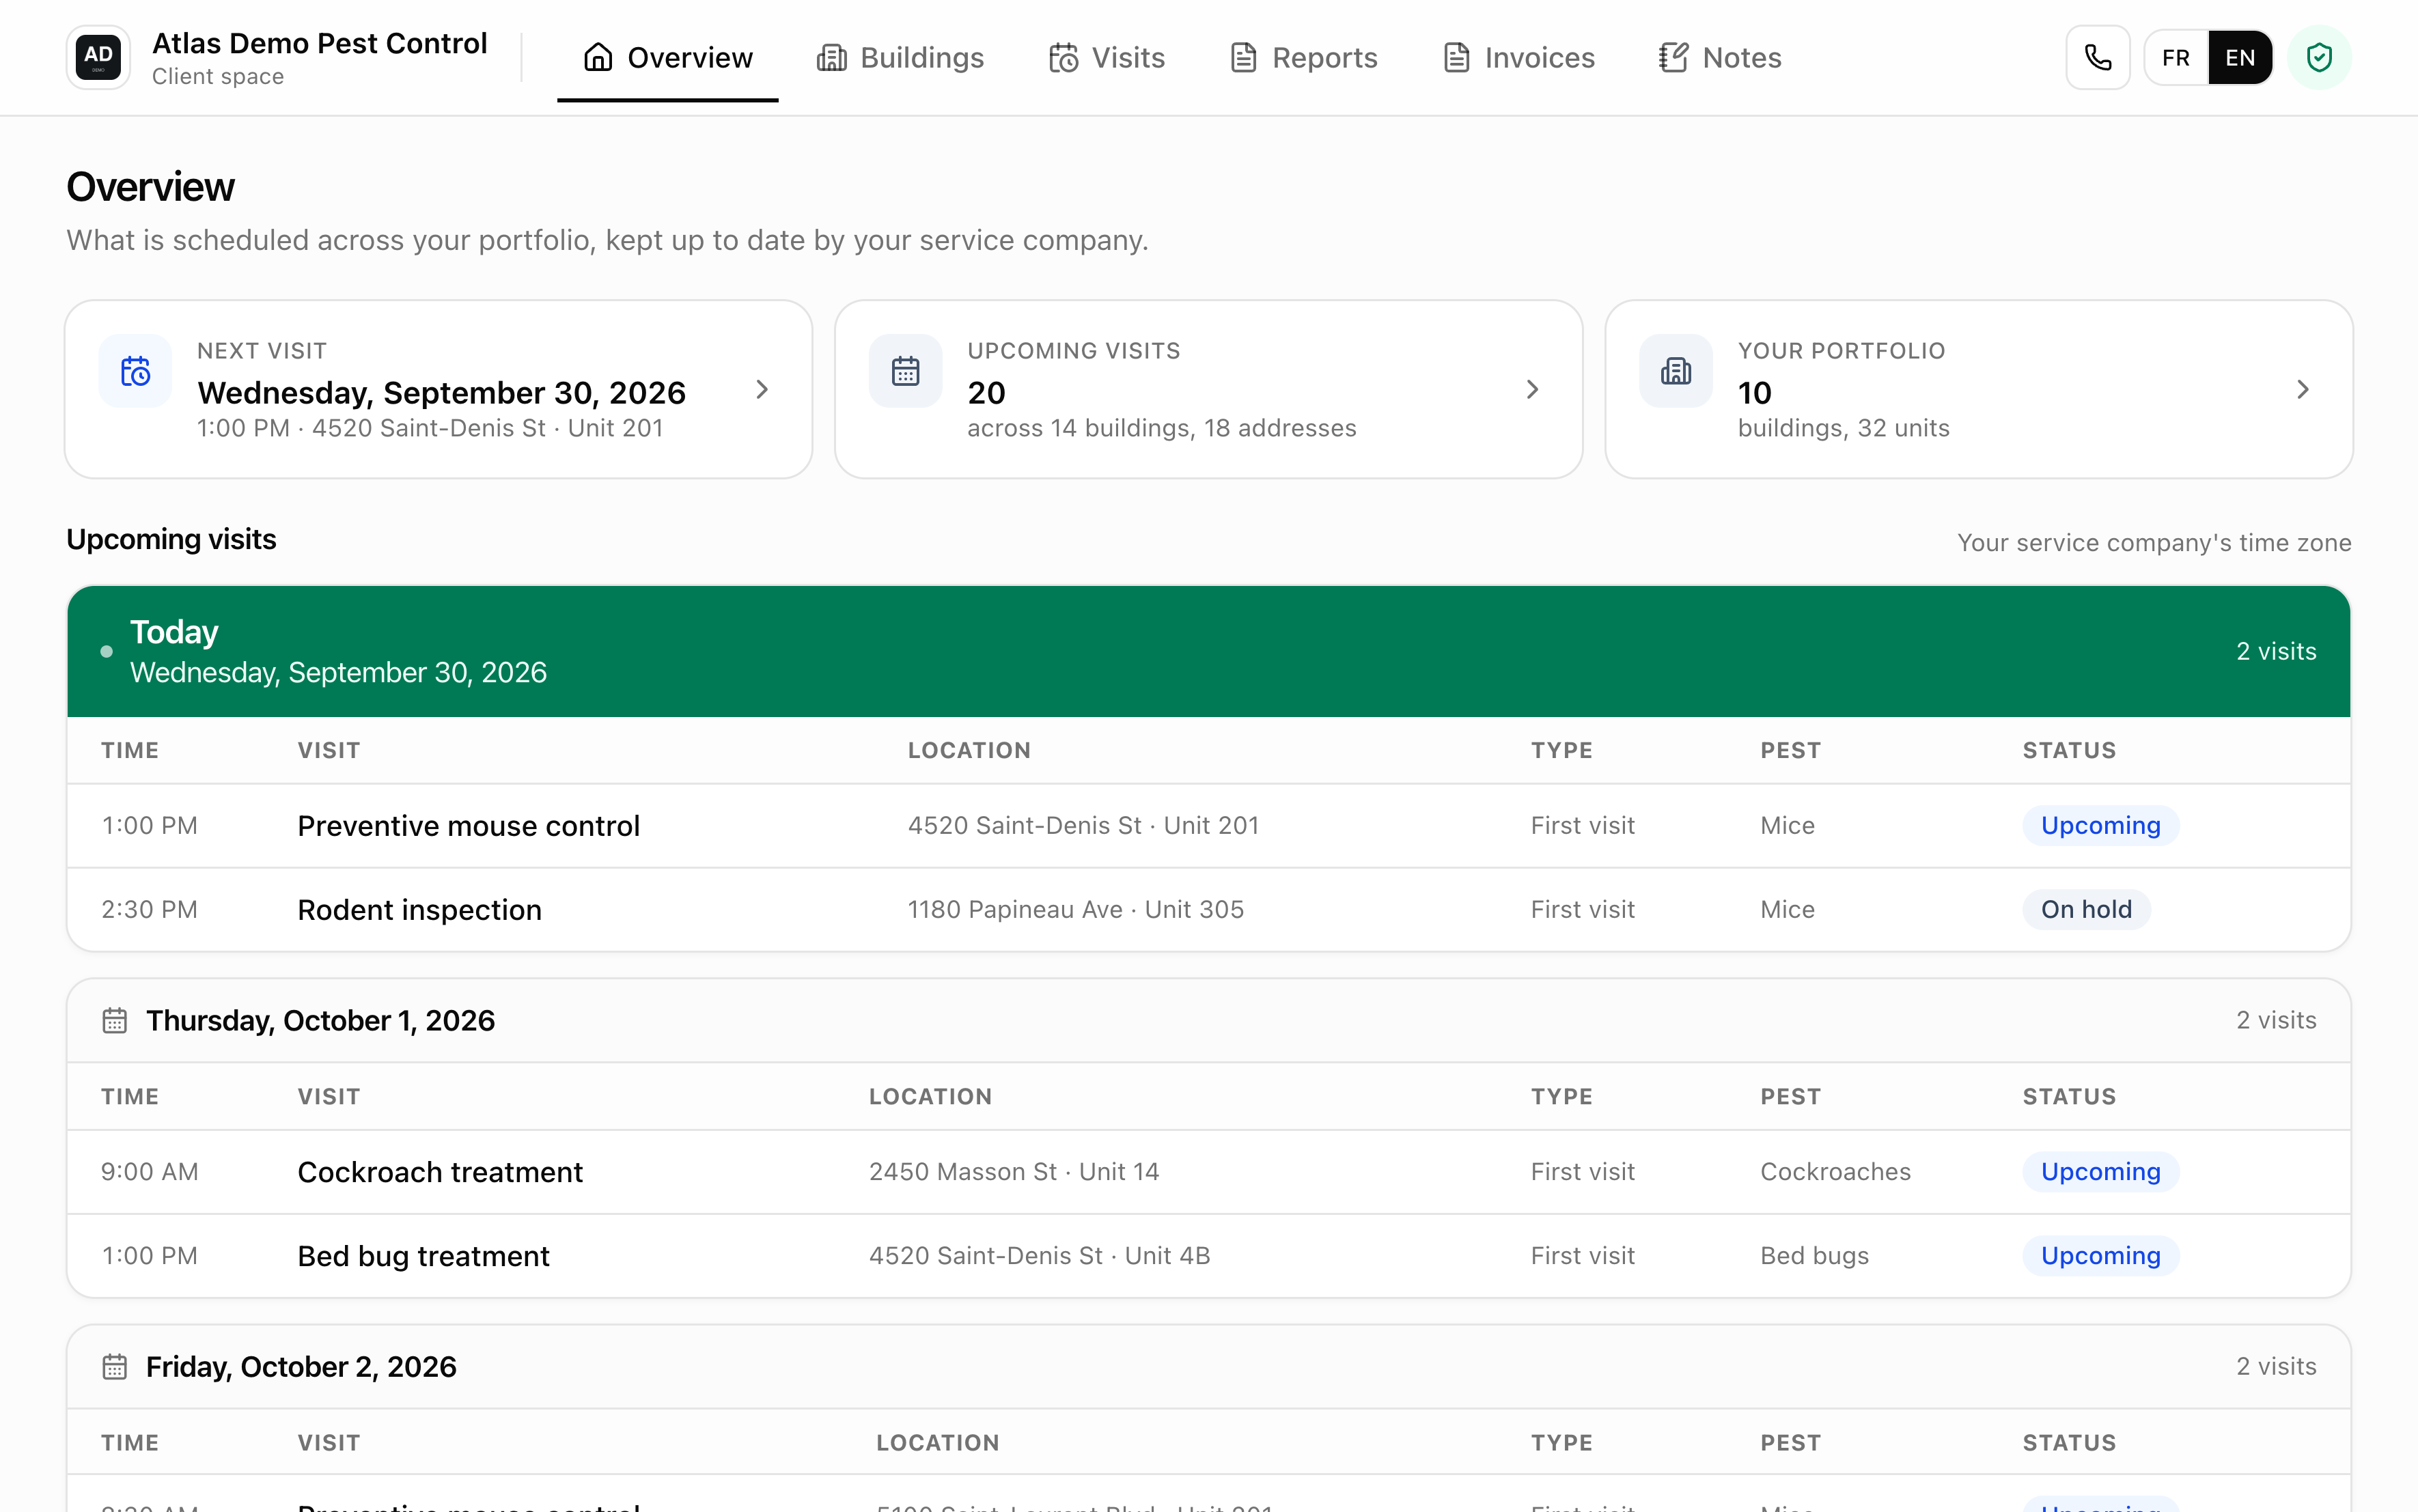The height and width of the screenshot is (1512, 2418).
Task: Click the 9:00 AM time cell
Action: (x=149, y=1171)
